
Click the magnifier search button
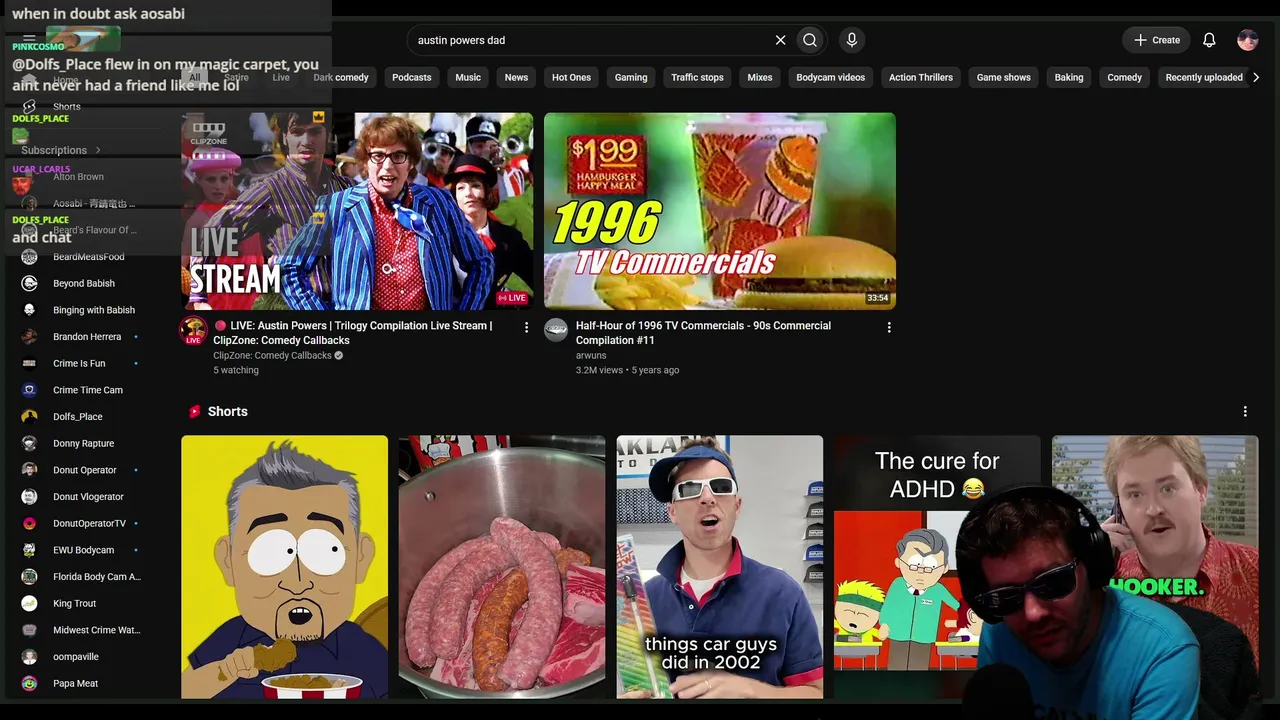810,40
